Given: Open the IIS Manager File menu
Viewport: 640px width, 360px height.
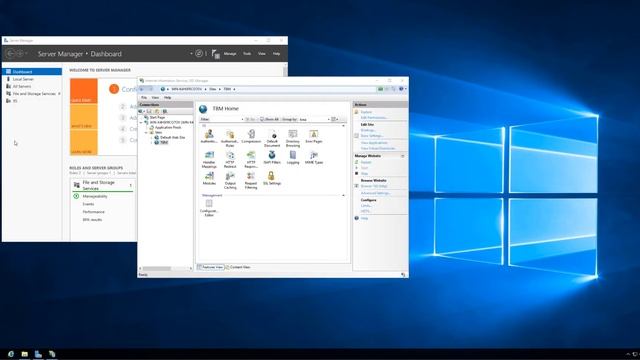Looking at the screenshot, I should pyautogui.click(x=144, y=98).
